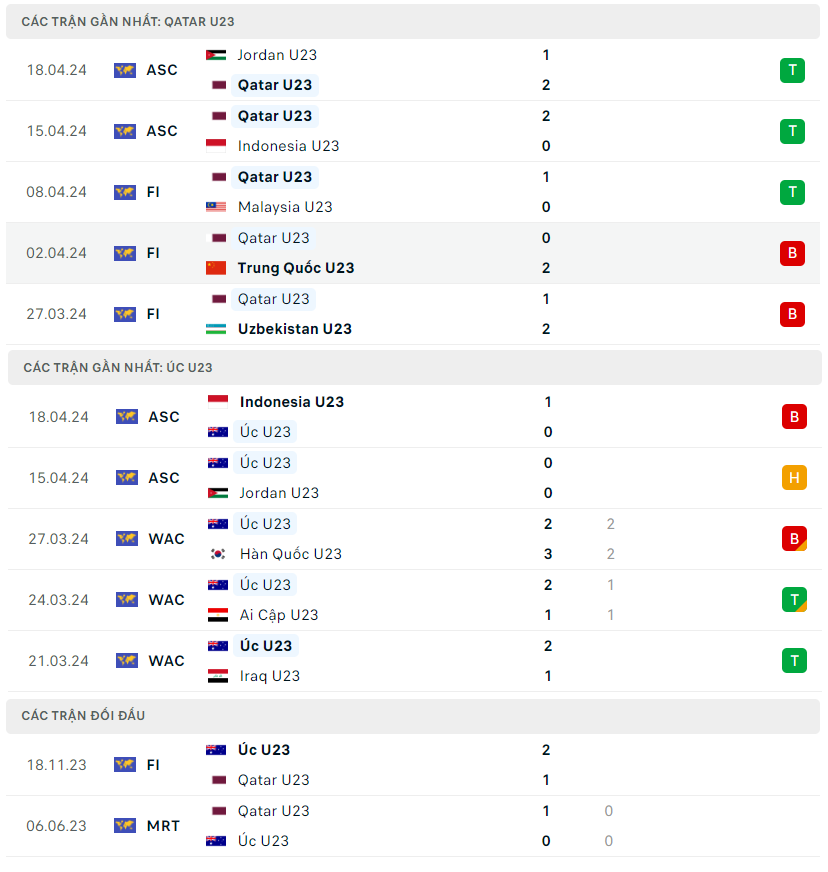Click the green T badge for Jordan U23 match
The height and width of the screenshot is (872, 828).
pos(792,70)
